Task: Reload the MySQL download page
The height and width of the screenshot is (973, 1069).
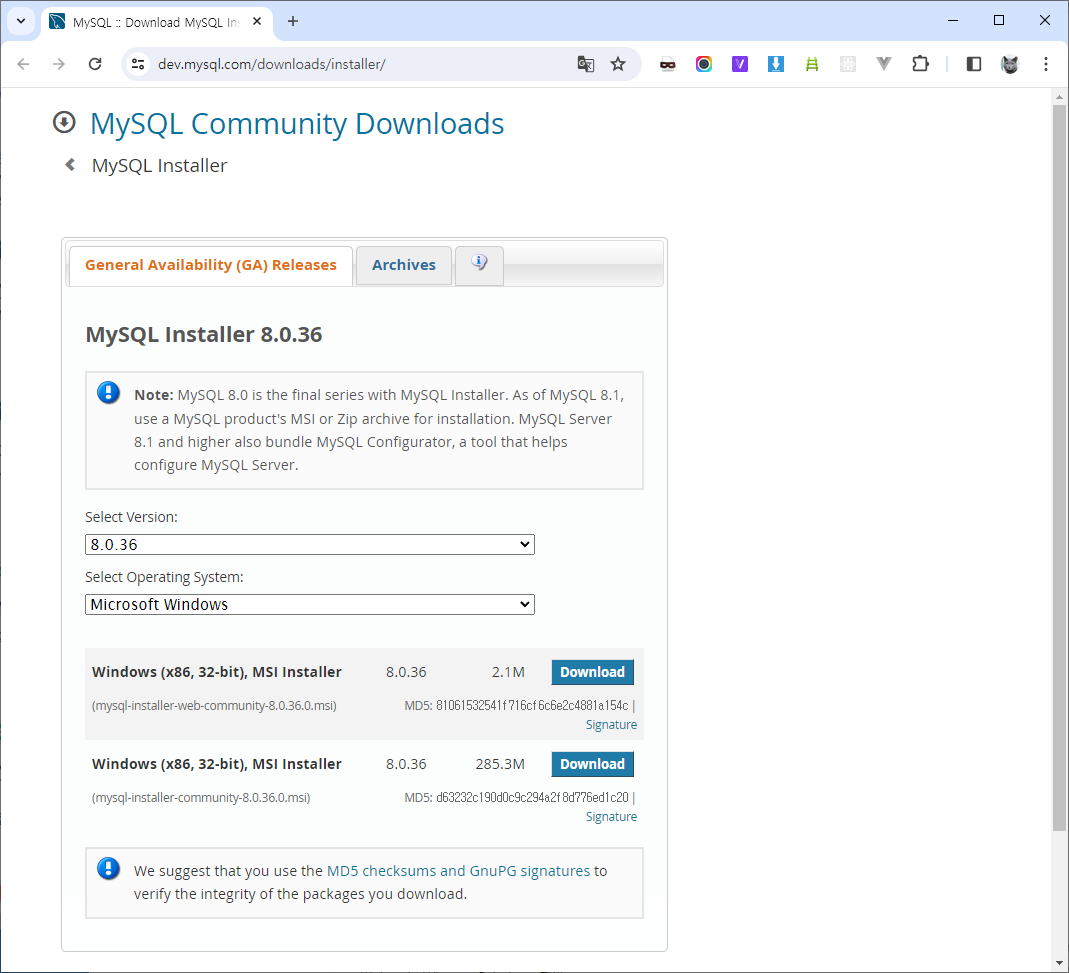Action: (x=95, y=64)
